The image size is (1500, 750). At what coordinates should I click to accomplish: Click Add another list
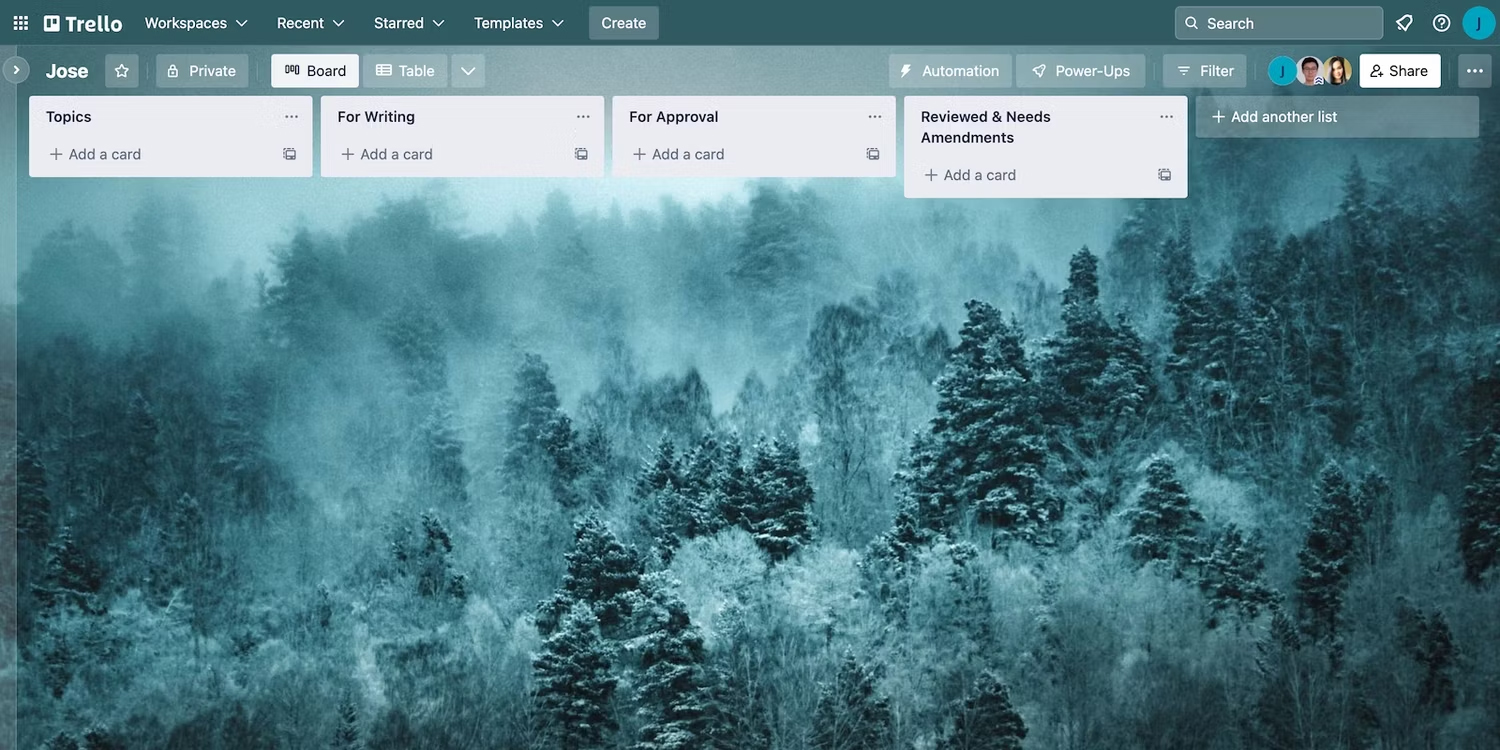(1284, 116)
